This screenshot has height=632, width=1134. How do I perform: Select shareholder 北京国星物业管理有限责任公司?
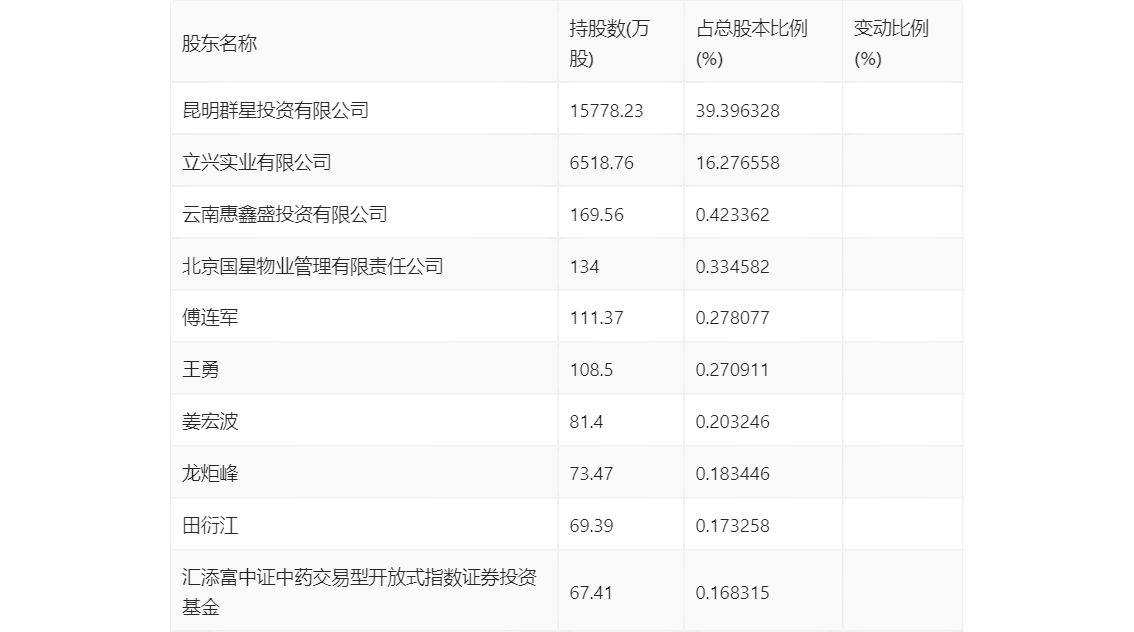pyautogui.click(x=312, y=267)
